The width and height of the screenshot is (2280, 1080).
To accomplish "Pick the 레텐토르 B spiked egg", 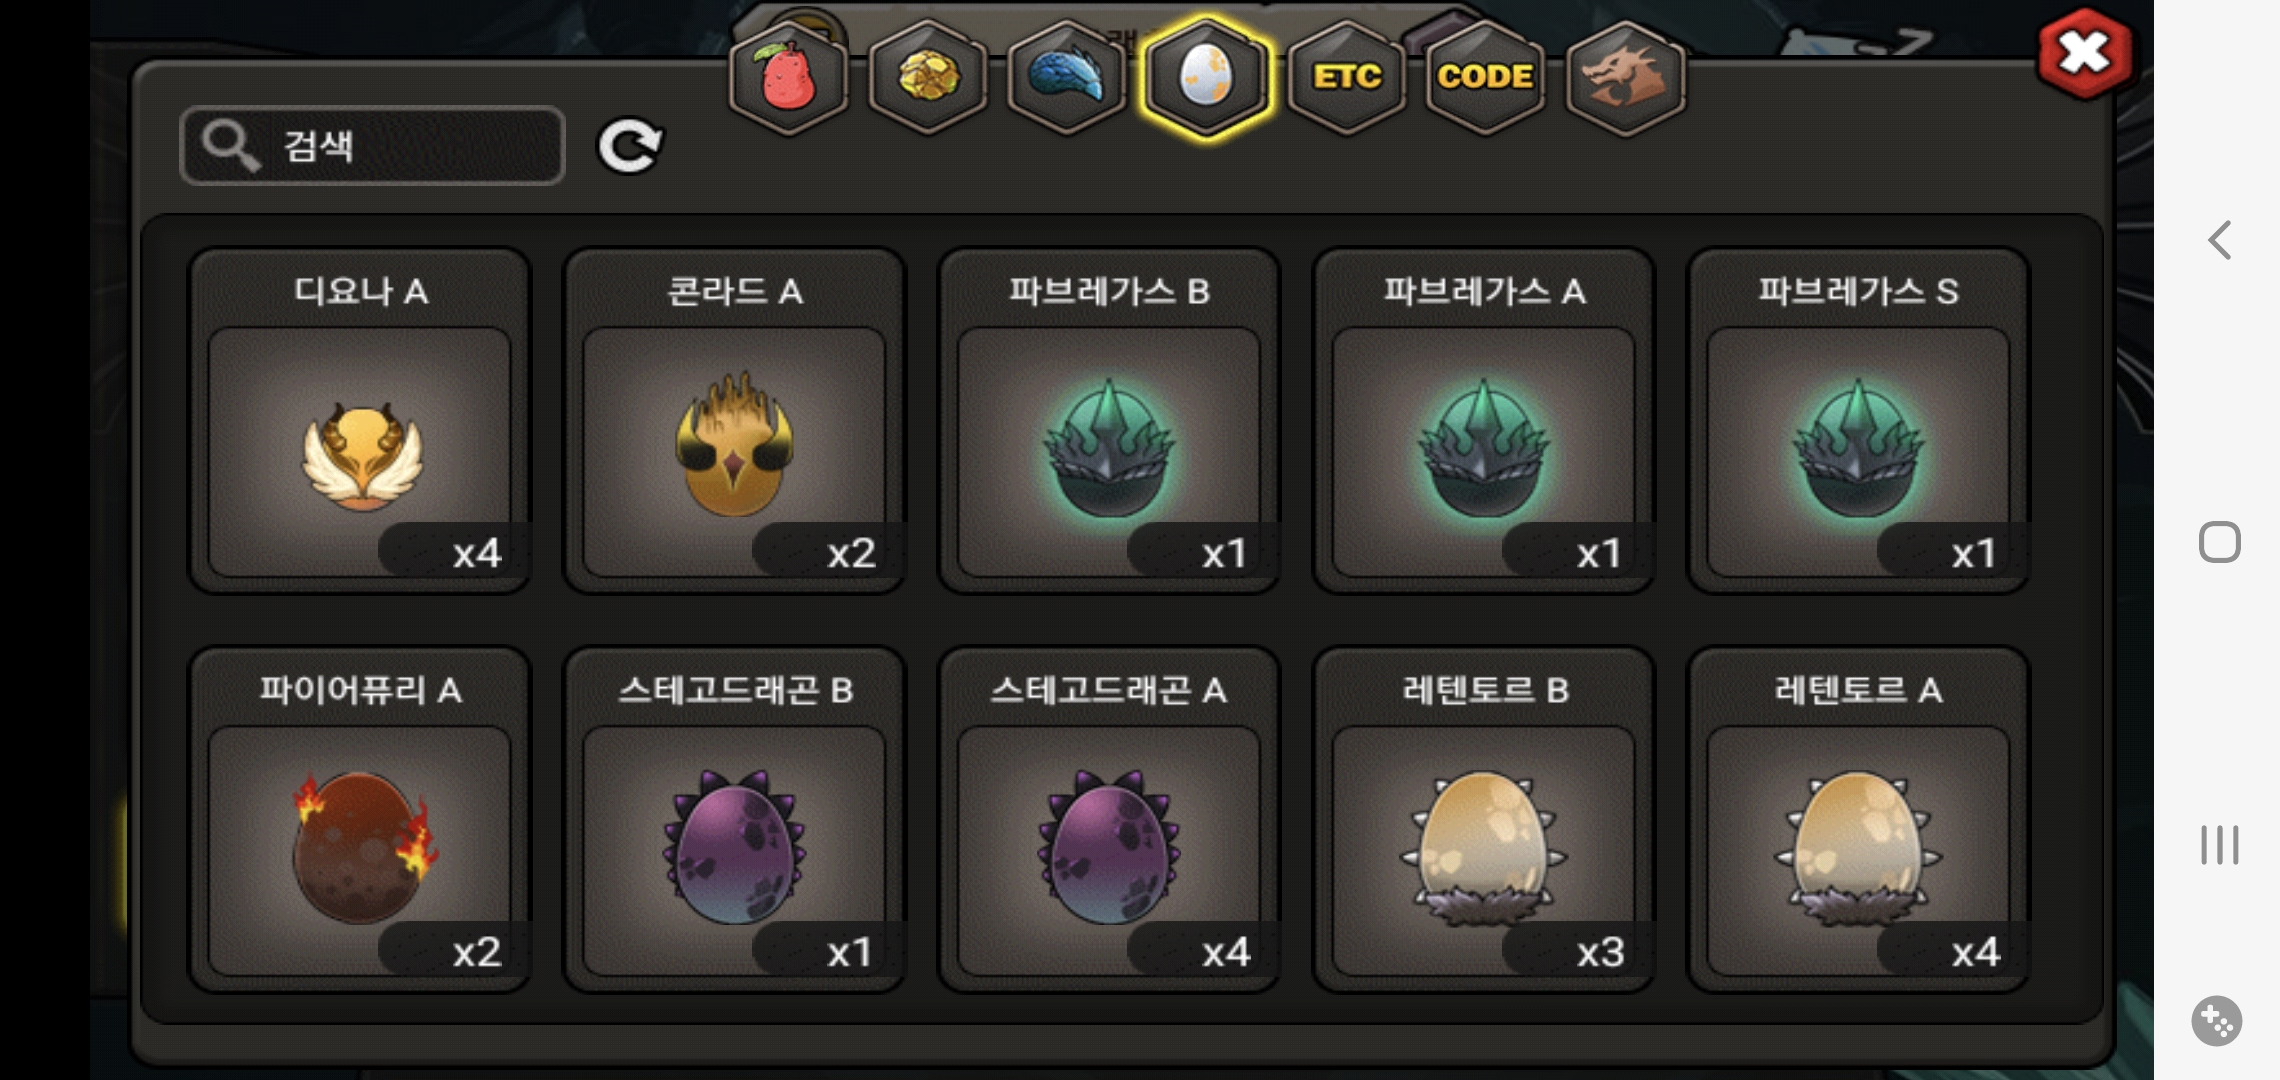I will [x=1484, y=820].
